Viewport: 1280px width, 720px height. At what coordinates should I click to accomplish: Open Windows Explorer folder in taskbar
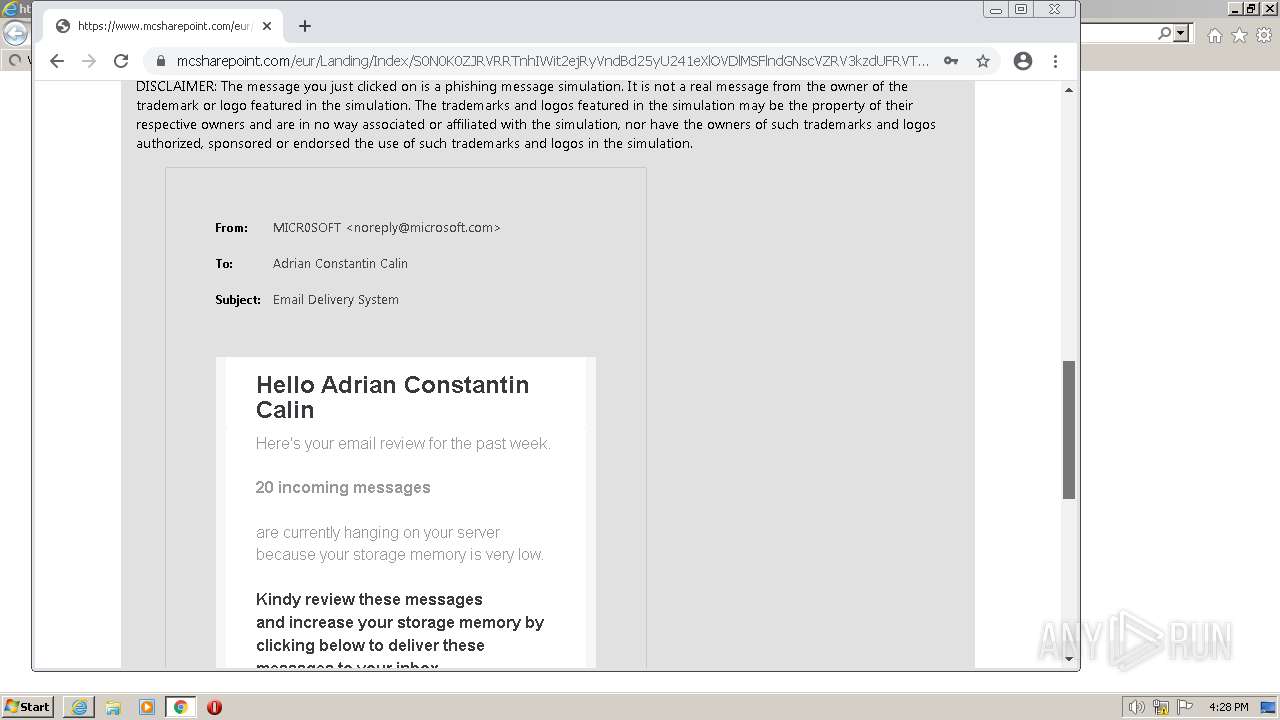click(x=113, y=707)
